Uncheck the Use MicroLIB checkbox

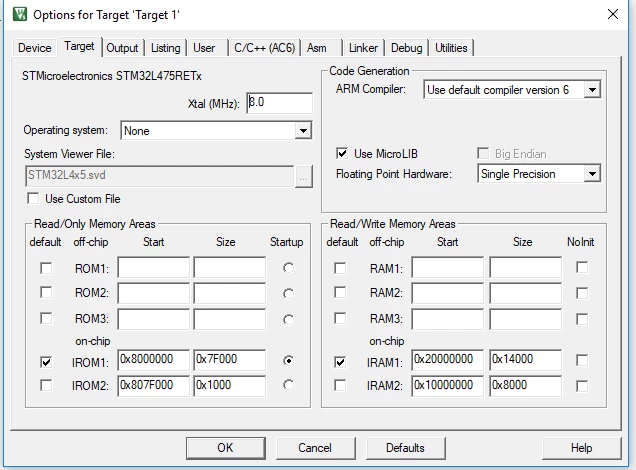pos(342,153)
